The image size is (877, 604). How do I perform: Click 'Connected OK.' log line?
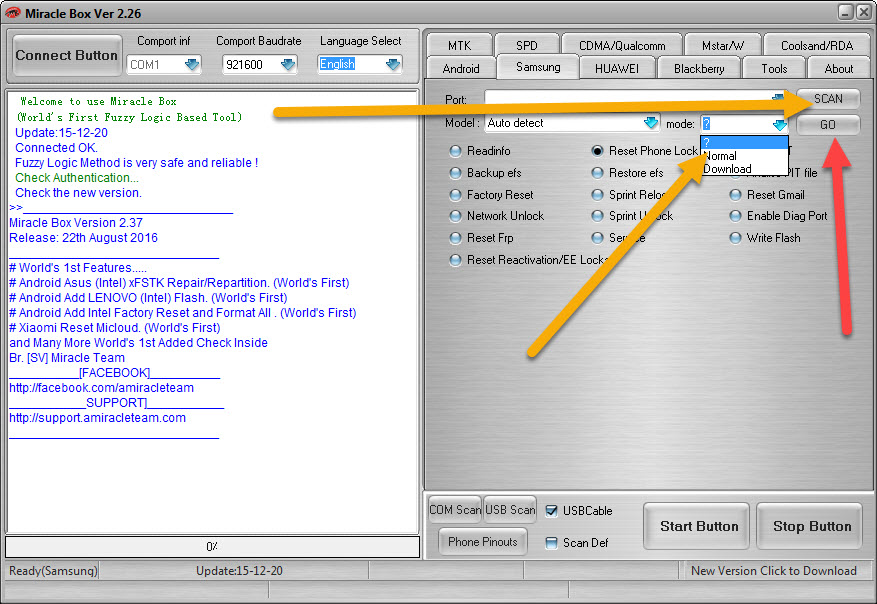coord(56,148)
